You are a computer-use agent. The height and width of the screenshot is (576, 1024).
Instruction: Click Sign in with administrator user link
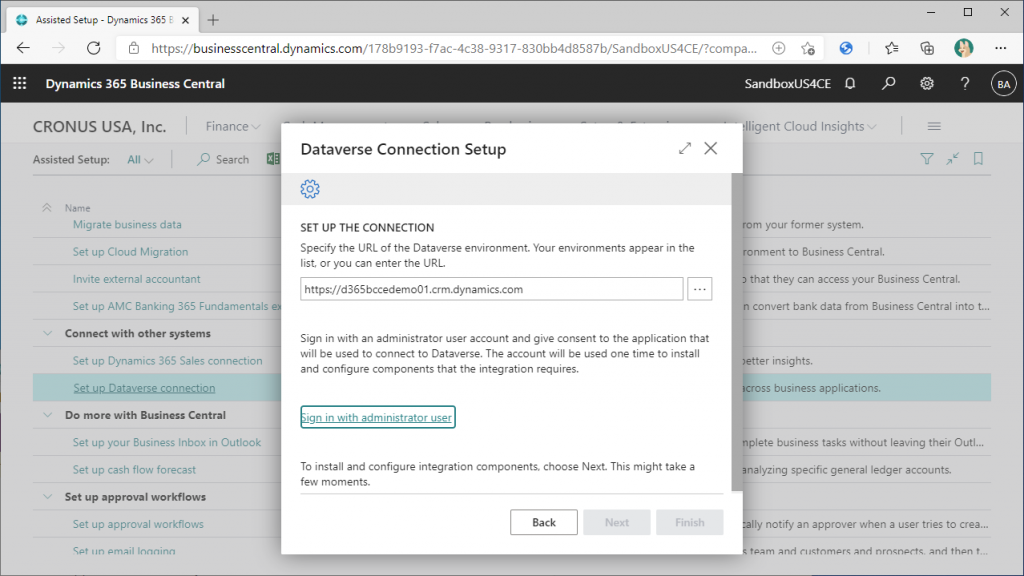click(377, 417)
